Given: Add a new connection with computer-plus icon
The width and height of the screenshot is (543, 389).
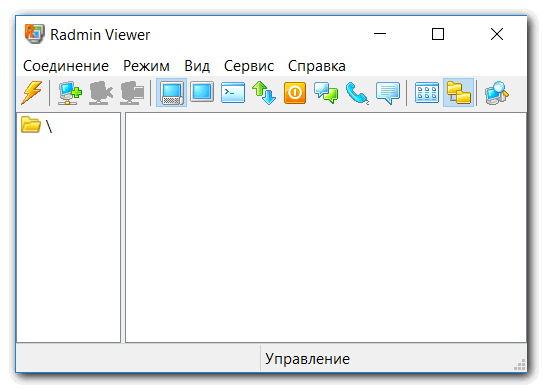Looking at the screenshot, I should 70,92.
